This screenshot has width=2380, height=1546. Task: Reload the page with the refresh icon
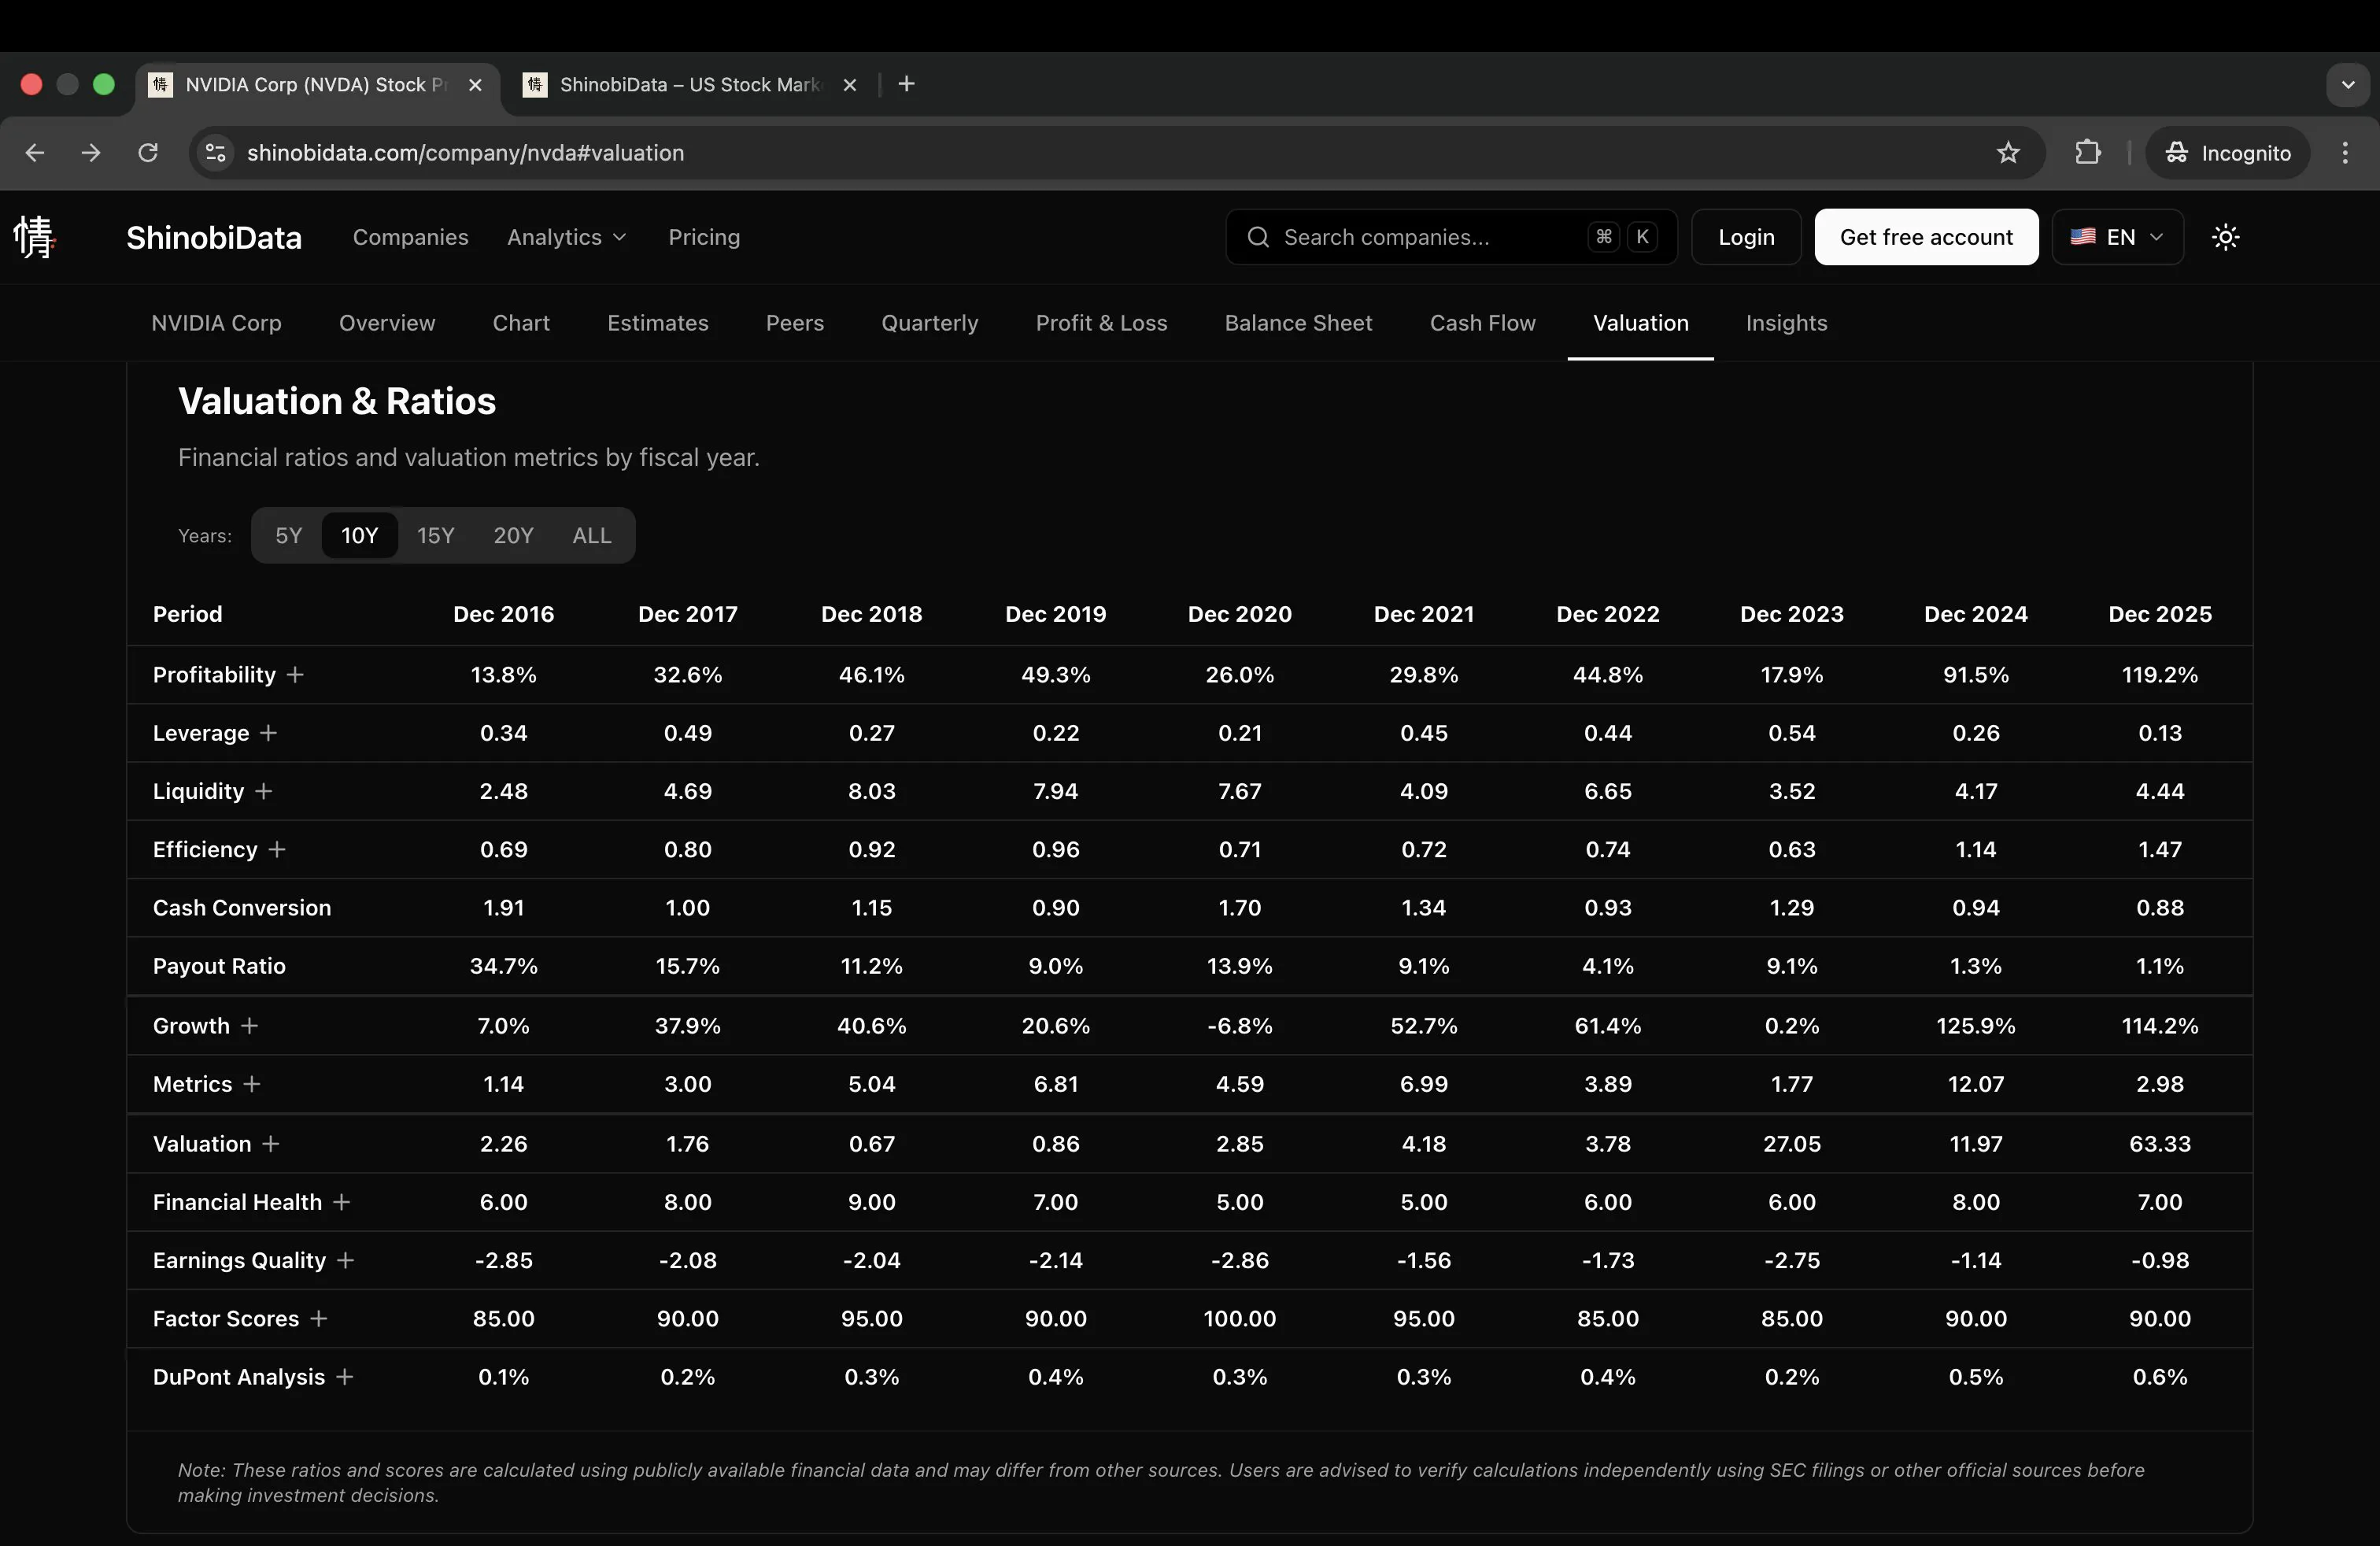[x=148, y=152]
